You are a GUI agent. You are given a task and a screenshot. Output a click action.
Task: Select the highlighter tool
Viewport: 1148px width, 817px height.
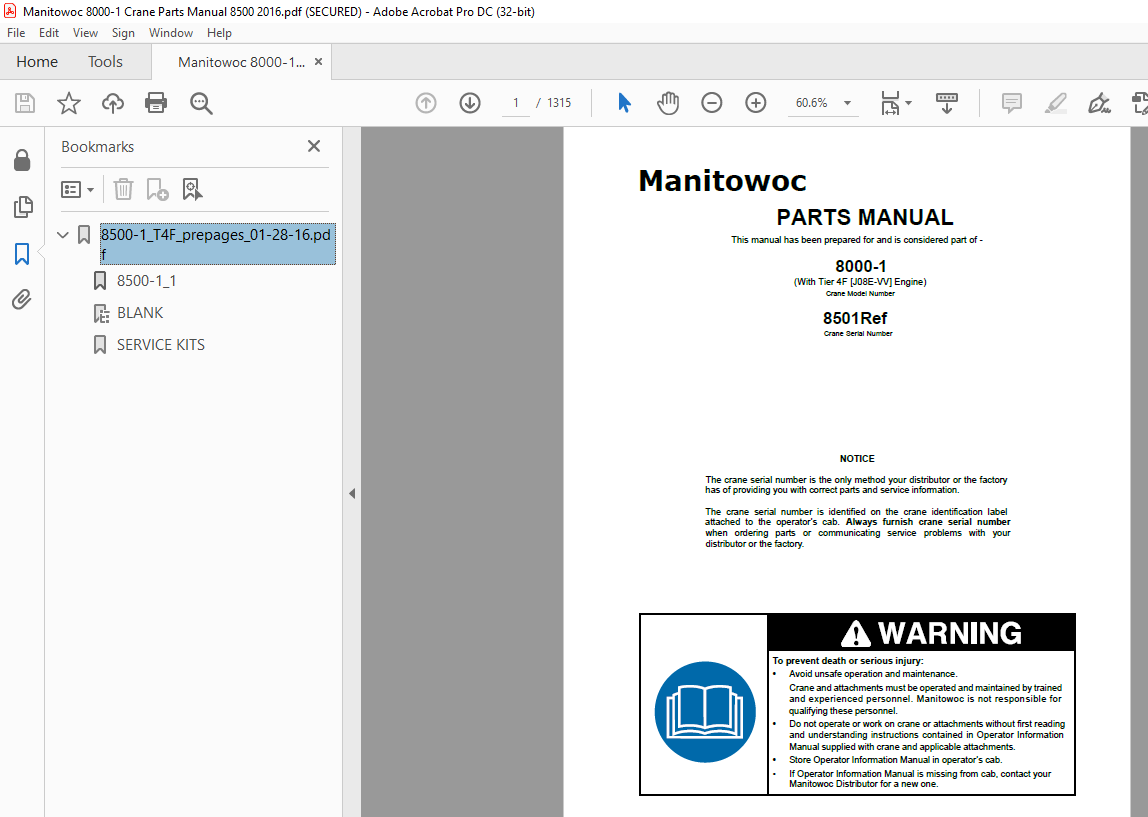coord(1056,103)
